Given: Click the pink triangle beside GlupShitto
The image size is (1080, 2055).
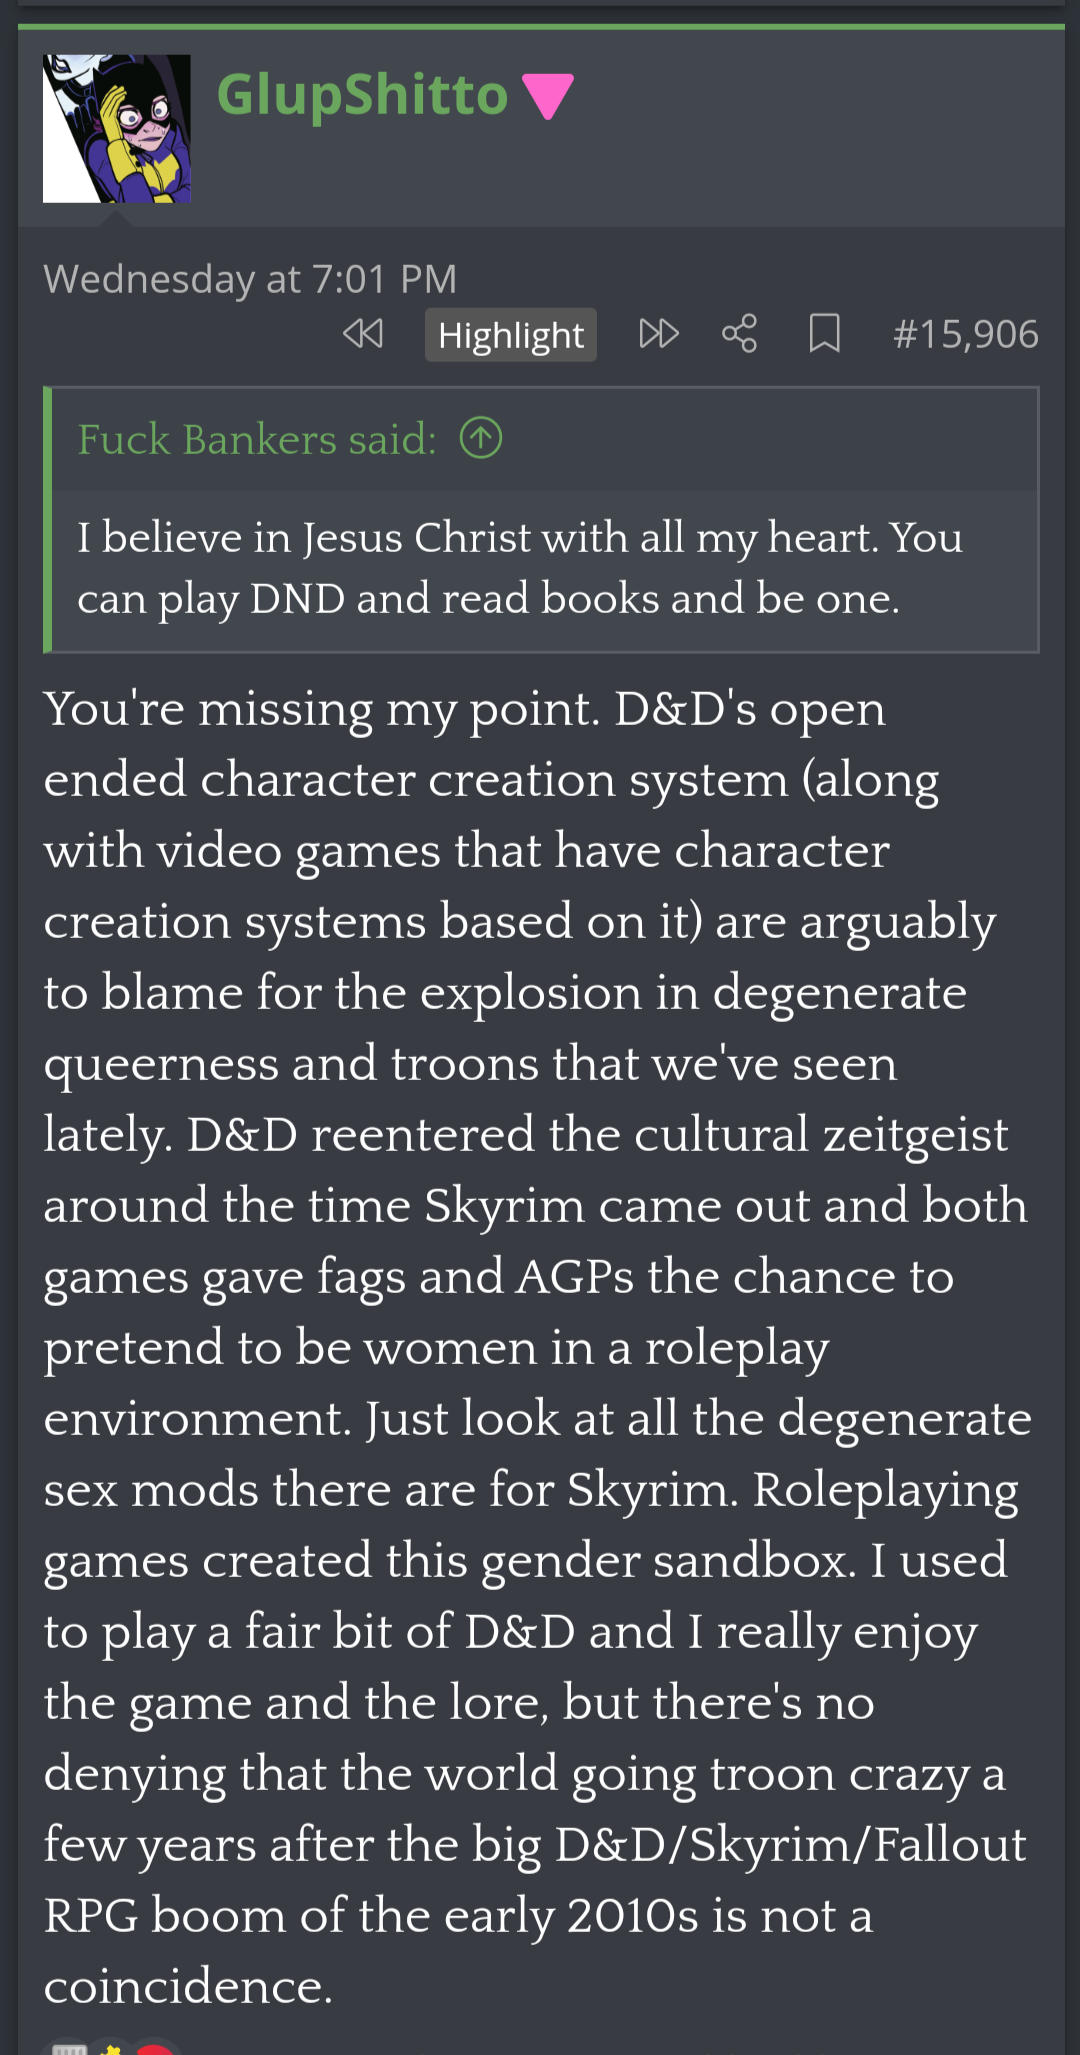Looking at the screenshot, I should click(548, 96).
